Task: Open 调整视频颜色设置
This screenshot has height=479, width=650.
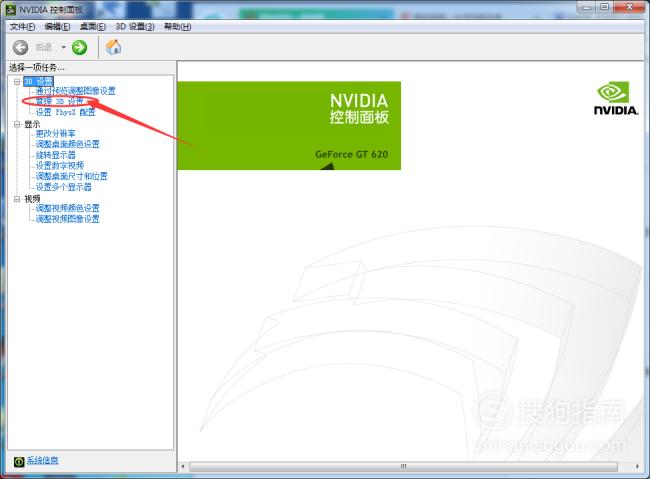Action: tap(68, 208)
